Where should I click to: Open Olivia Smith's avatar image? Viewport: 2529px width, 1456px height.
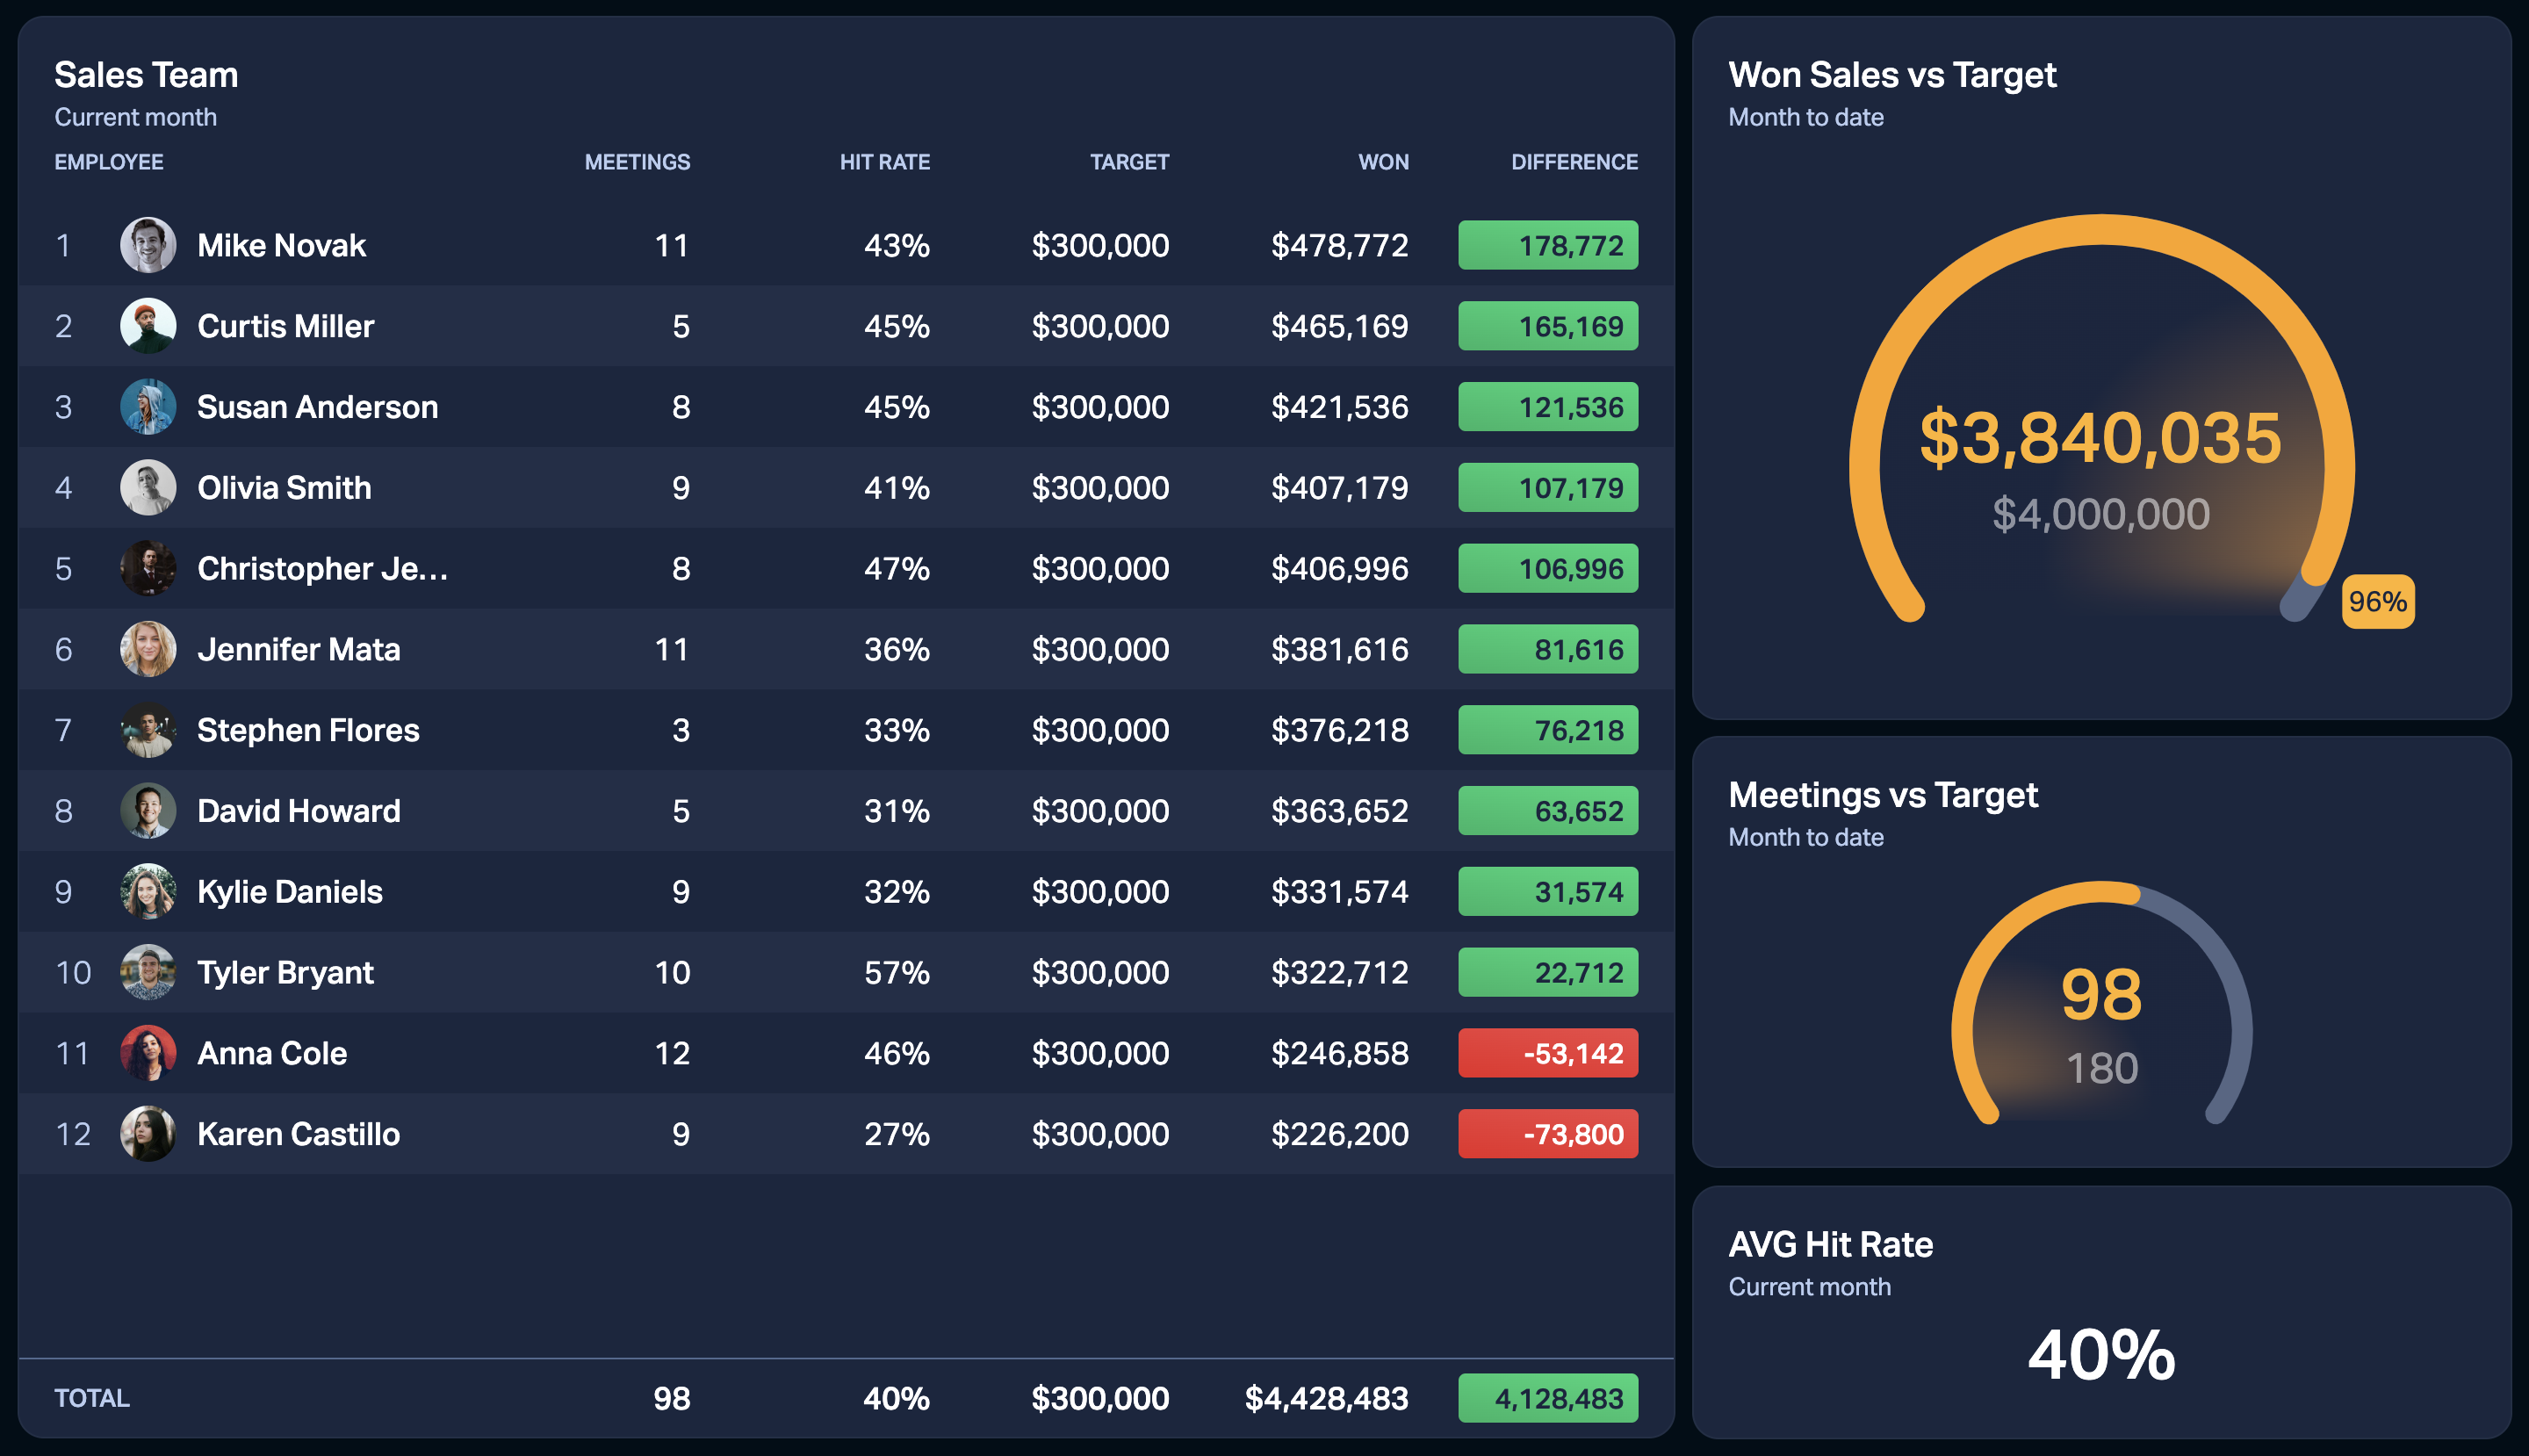[148, 488]
